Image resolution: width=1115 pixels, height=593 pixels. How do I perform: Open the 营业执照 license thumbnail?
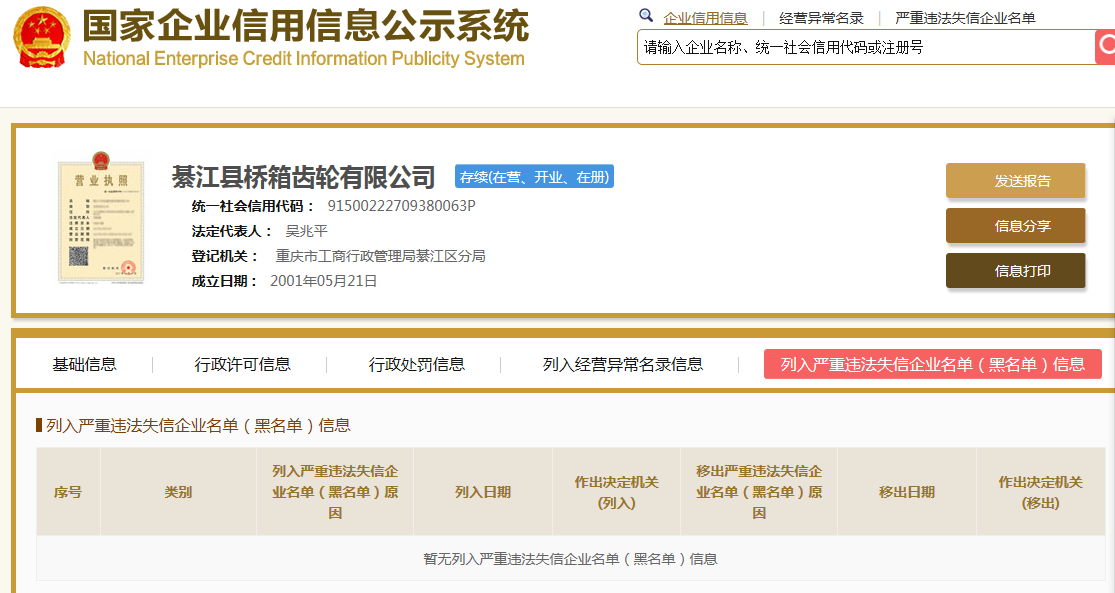(x=101, y=218)
